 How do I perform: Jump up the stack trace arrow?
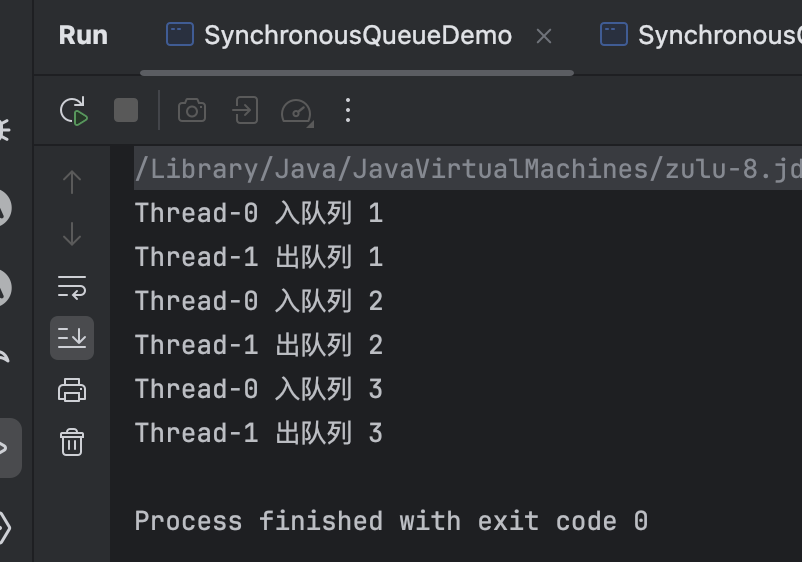[x=72, y=182]
